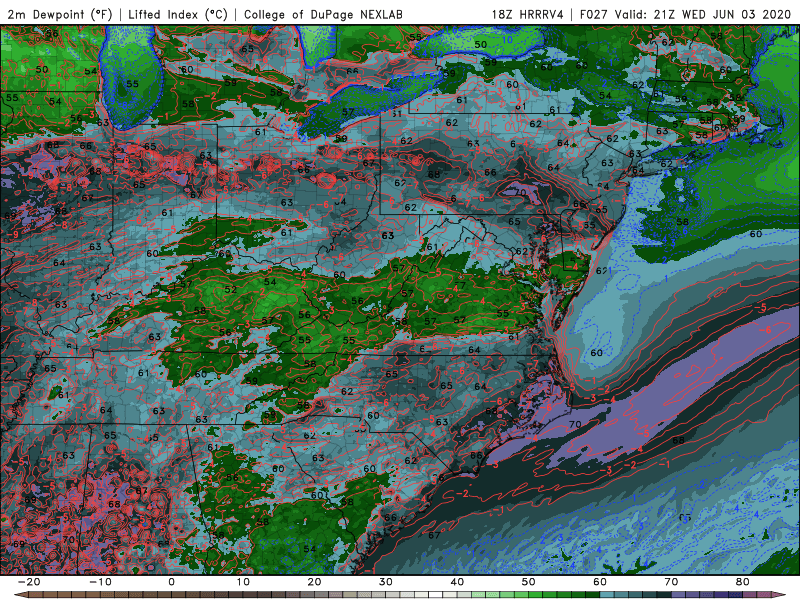Click the left arrow end of color bar

click(20, 595)
